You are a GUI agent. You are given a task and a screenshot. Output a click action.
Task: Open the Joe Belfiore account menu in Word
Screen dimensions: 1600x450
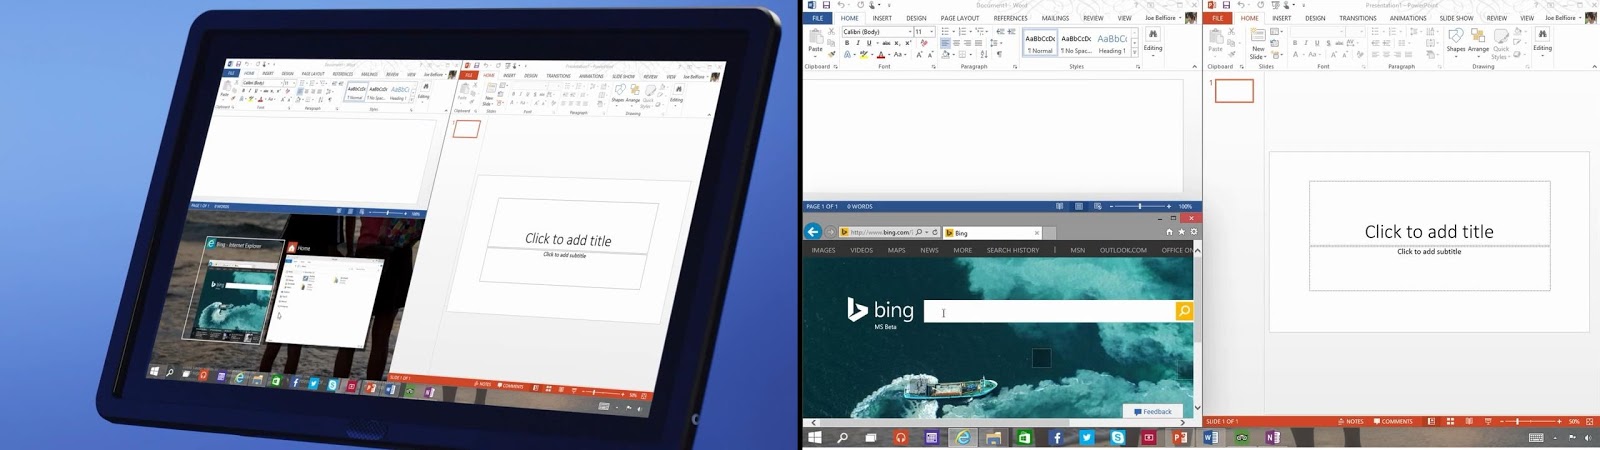tap(1163, 18)
